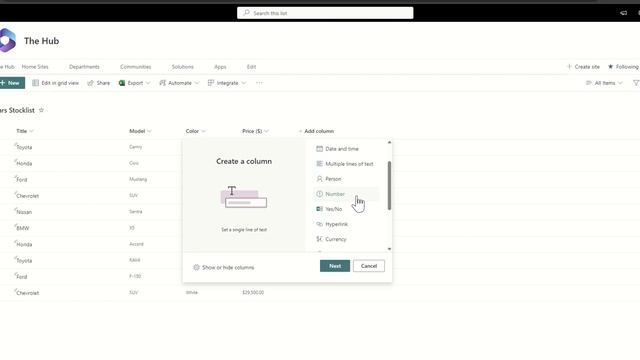Click the Next button
The height and width of the screenshot is (360, 640).
coord(335,266)
